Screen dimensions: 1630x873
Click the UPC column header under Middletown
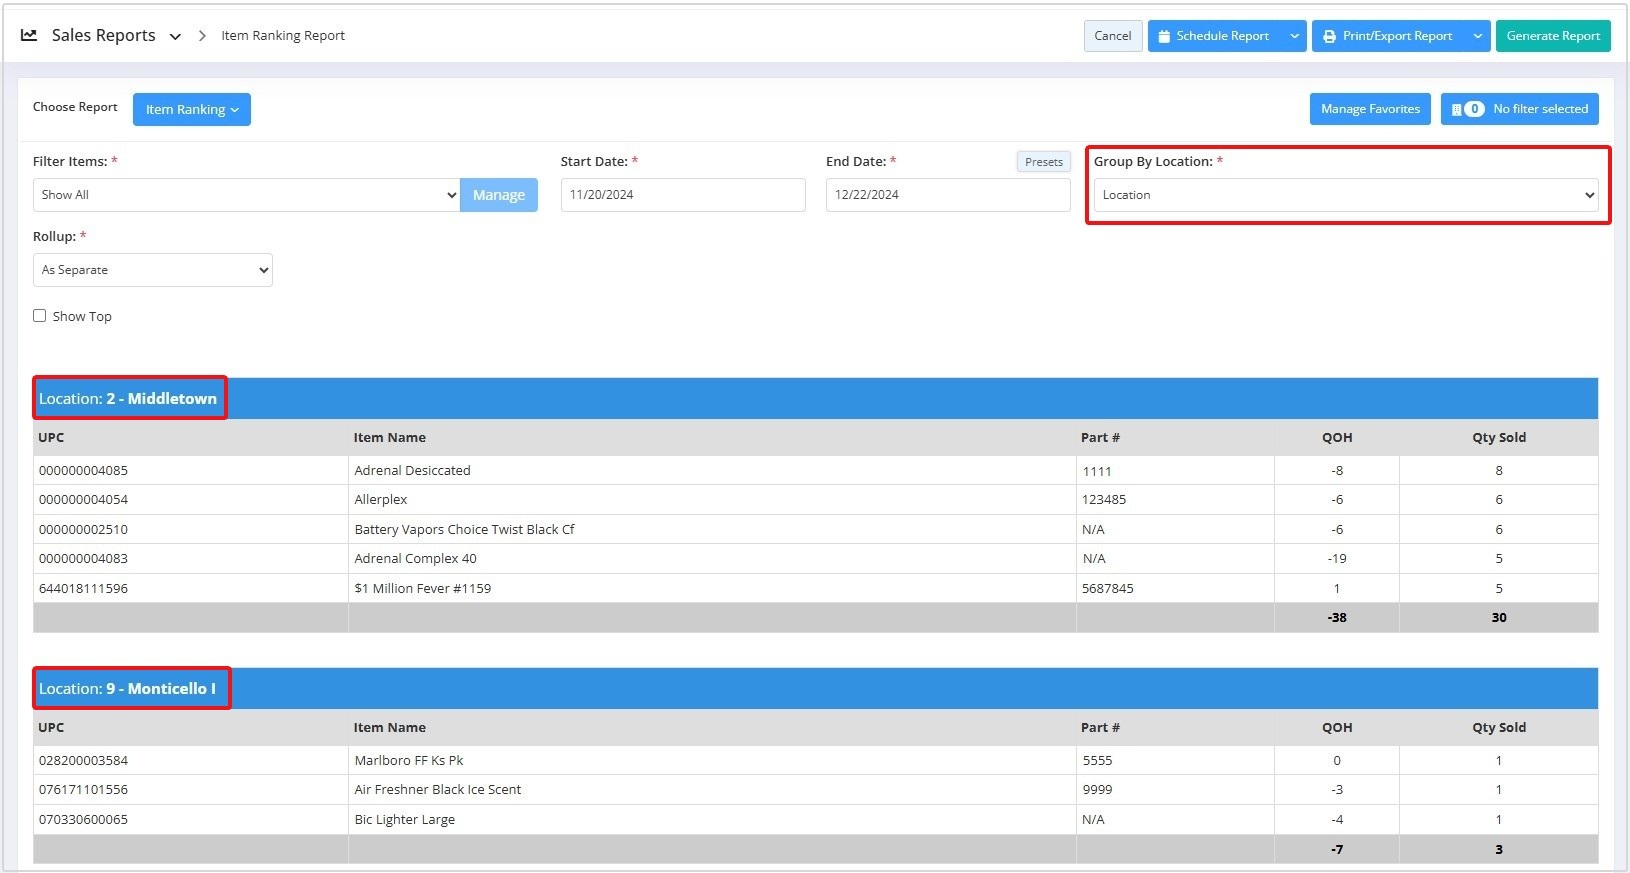tap(51, 437)
